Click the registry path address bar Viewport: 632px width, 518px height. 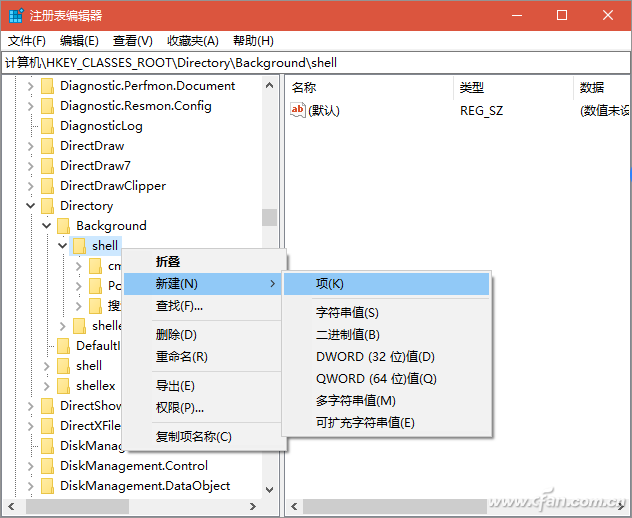pyautogui.click(x=316, y=63)
